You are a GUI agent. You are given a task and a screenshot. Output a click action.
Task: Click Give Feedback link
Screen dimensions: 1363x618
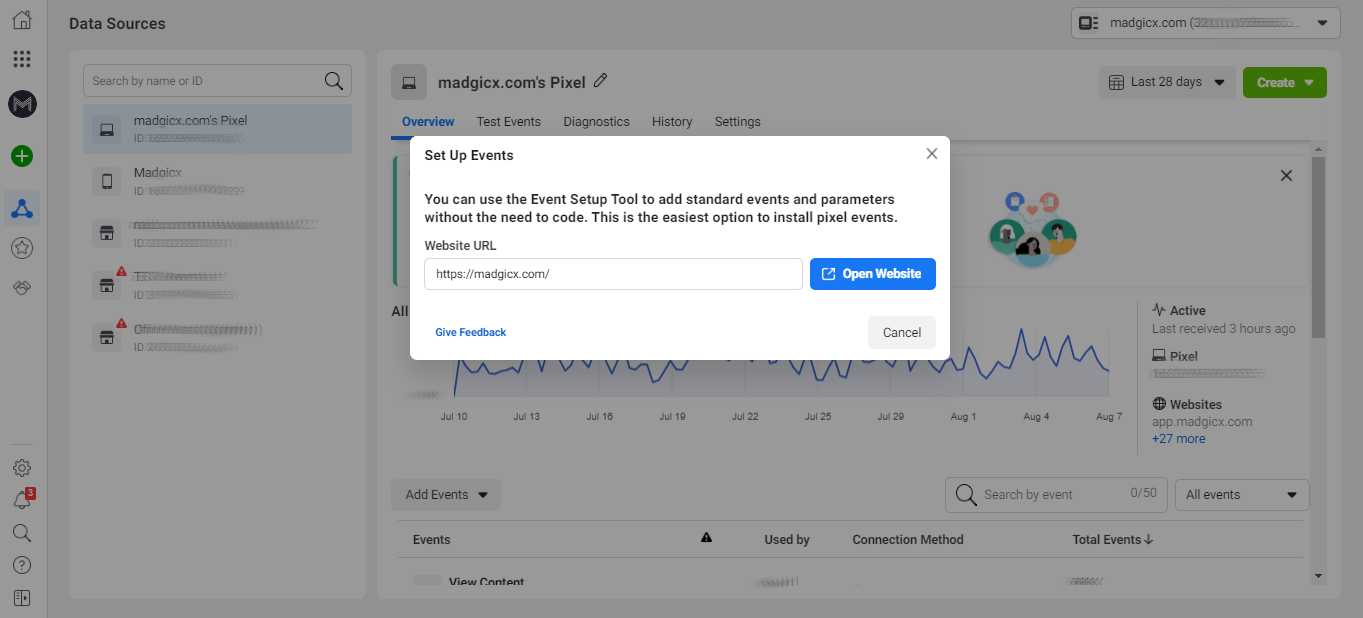471,332
